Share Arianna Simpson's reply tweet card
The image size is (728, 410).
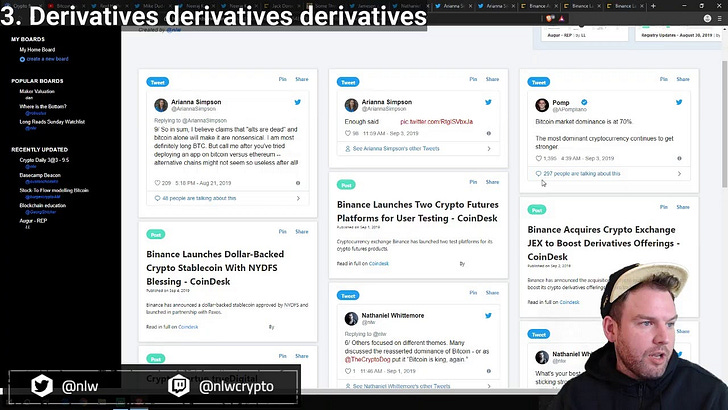pyautogui.click(x=302, y=79)
